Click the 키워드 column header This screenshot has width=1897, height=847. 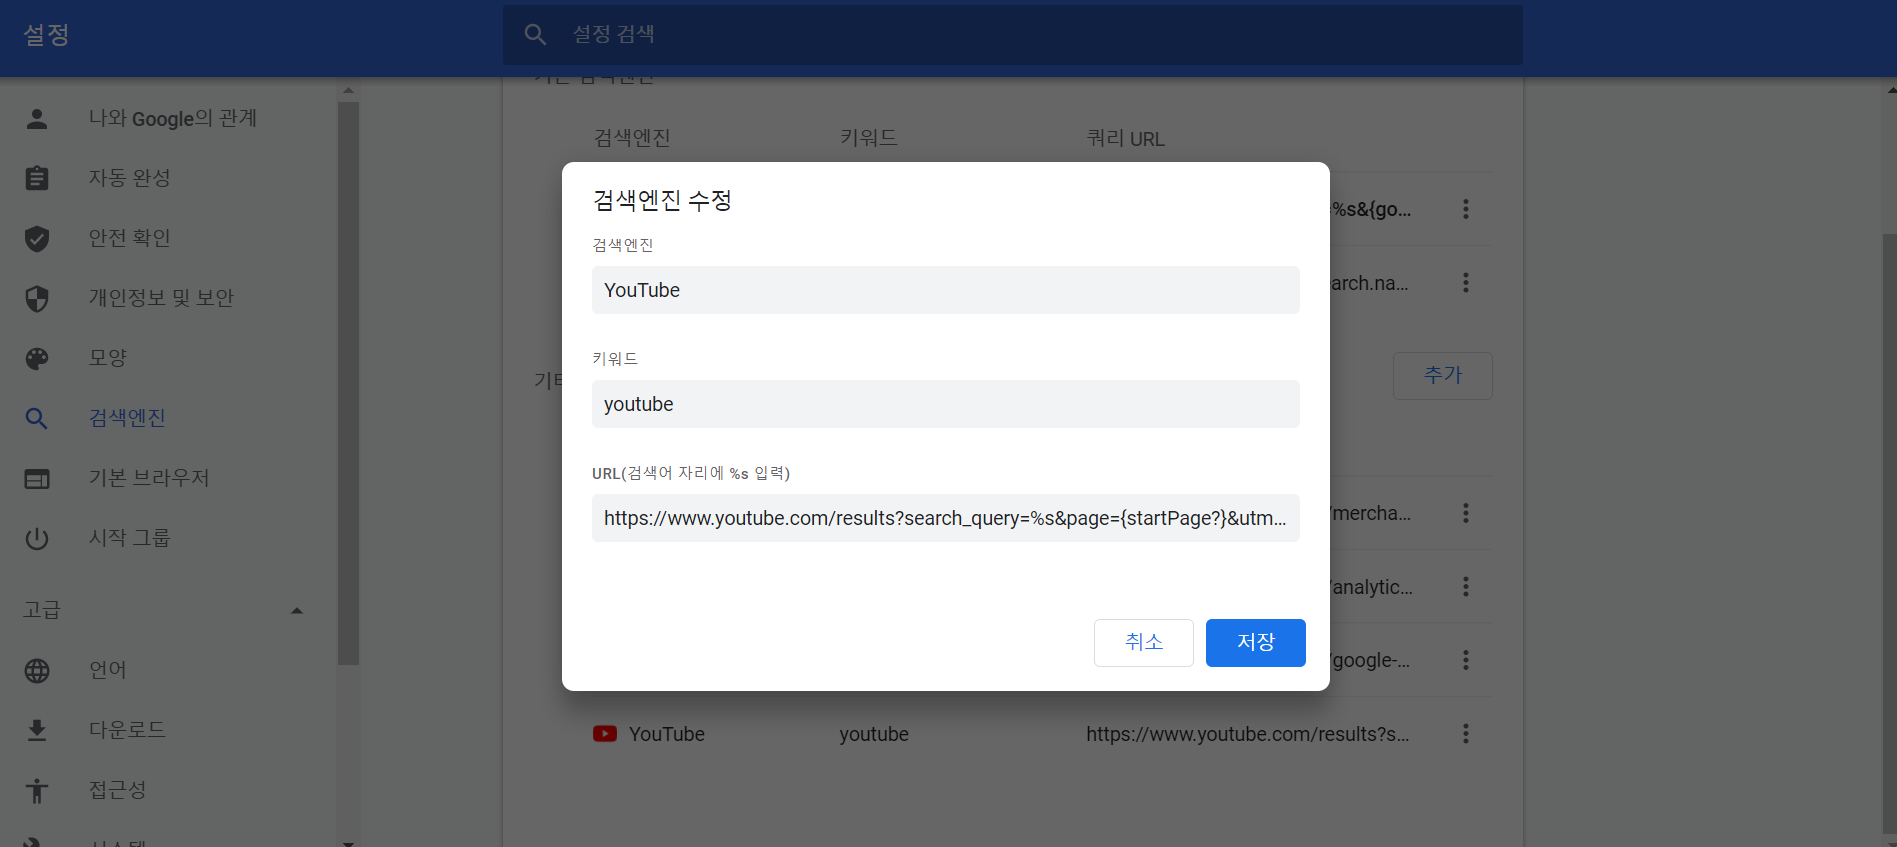pos(869,138)
